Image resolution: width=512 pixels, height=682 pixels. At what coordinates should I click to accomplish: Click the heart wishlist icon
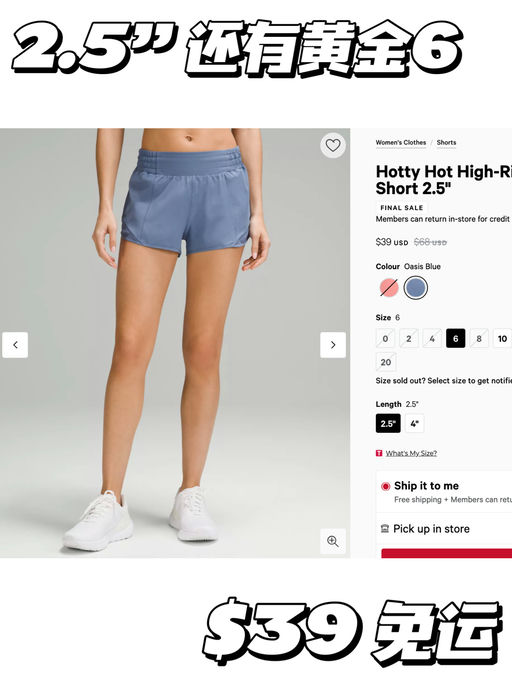pyautogui.click(x=333, y=145)
